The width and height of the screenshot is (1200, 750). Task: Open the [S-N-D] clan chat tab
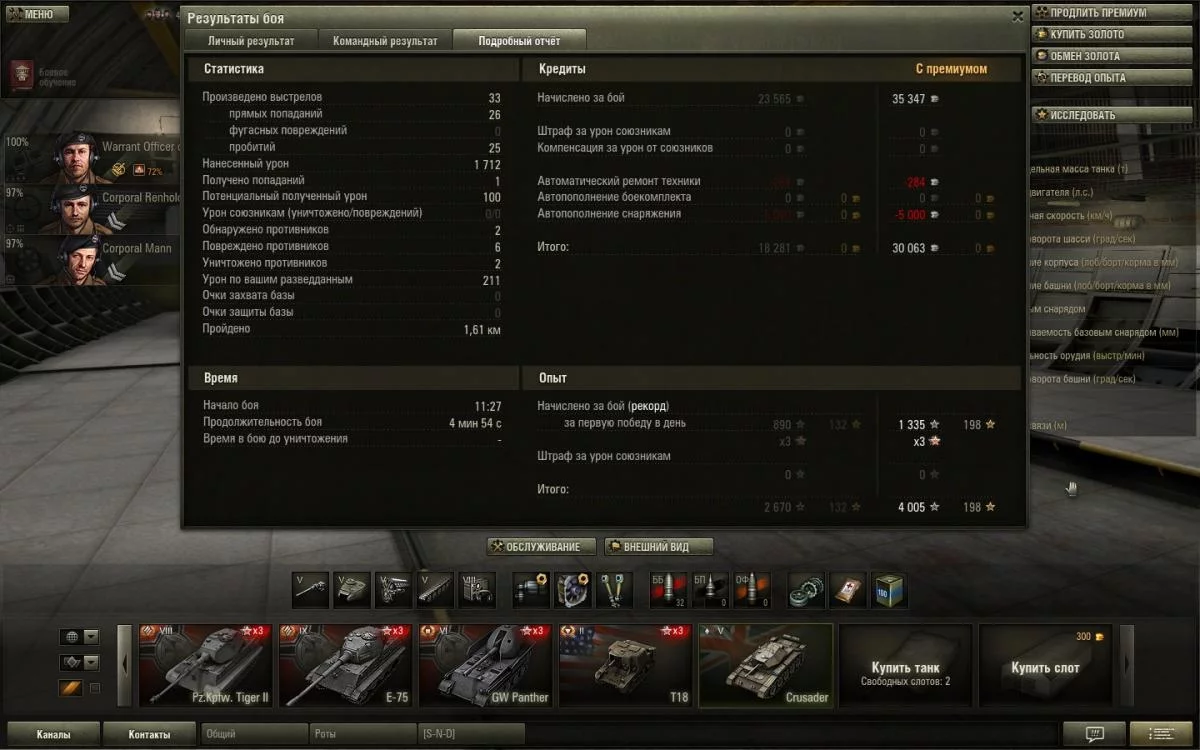click(472, 734)
